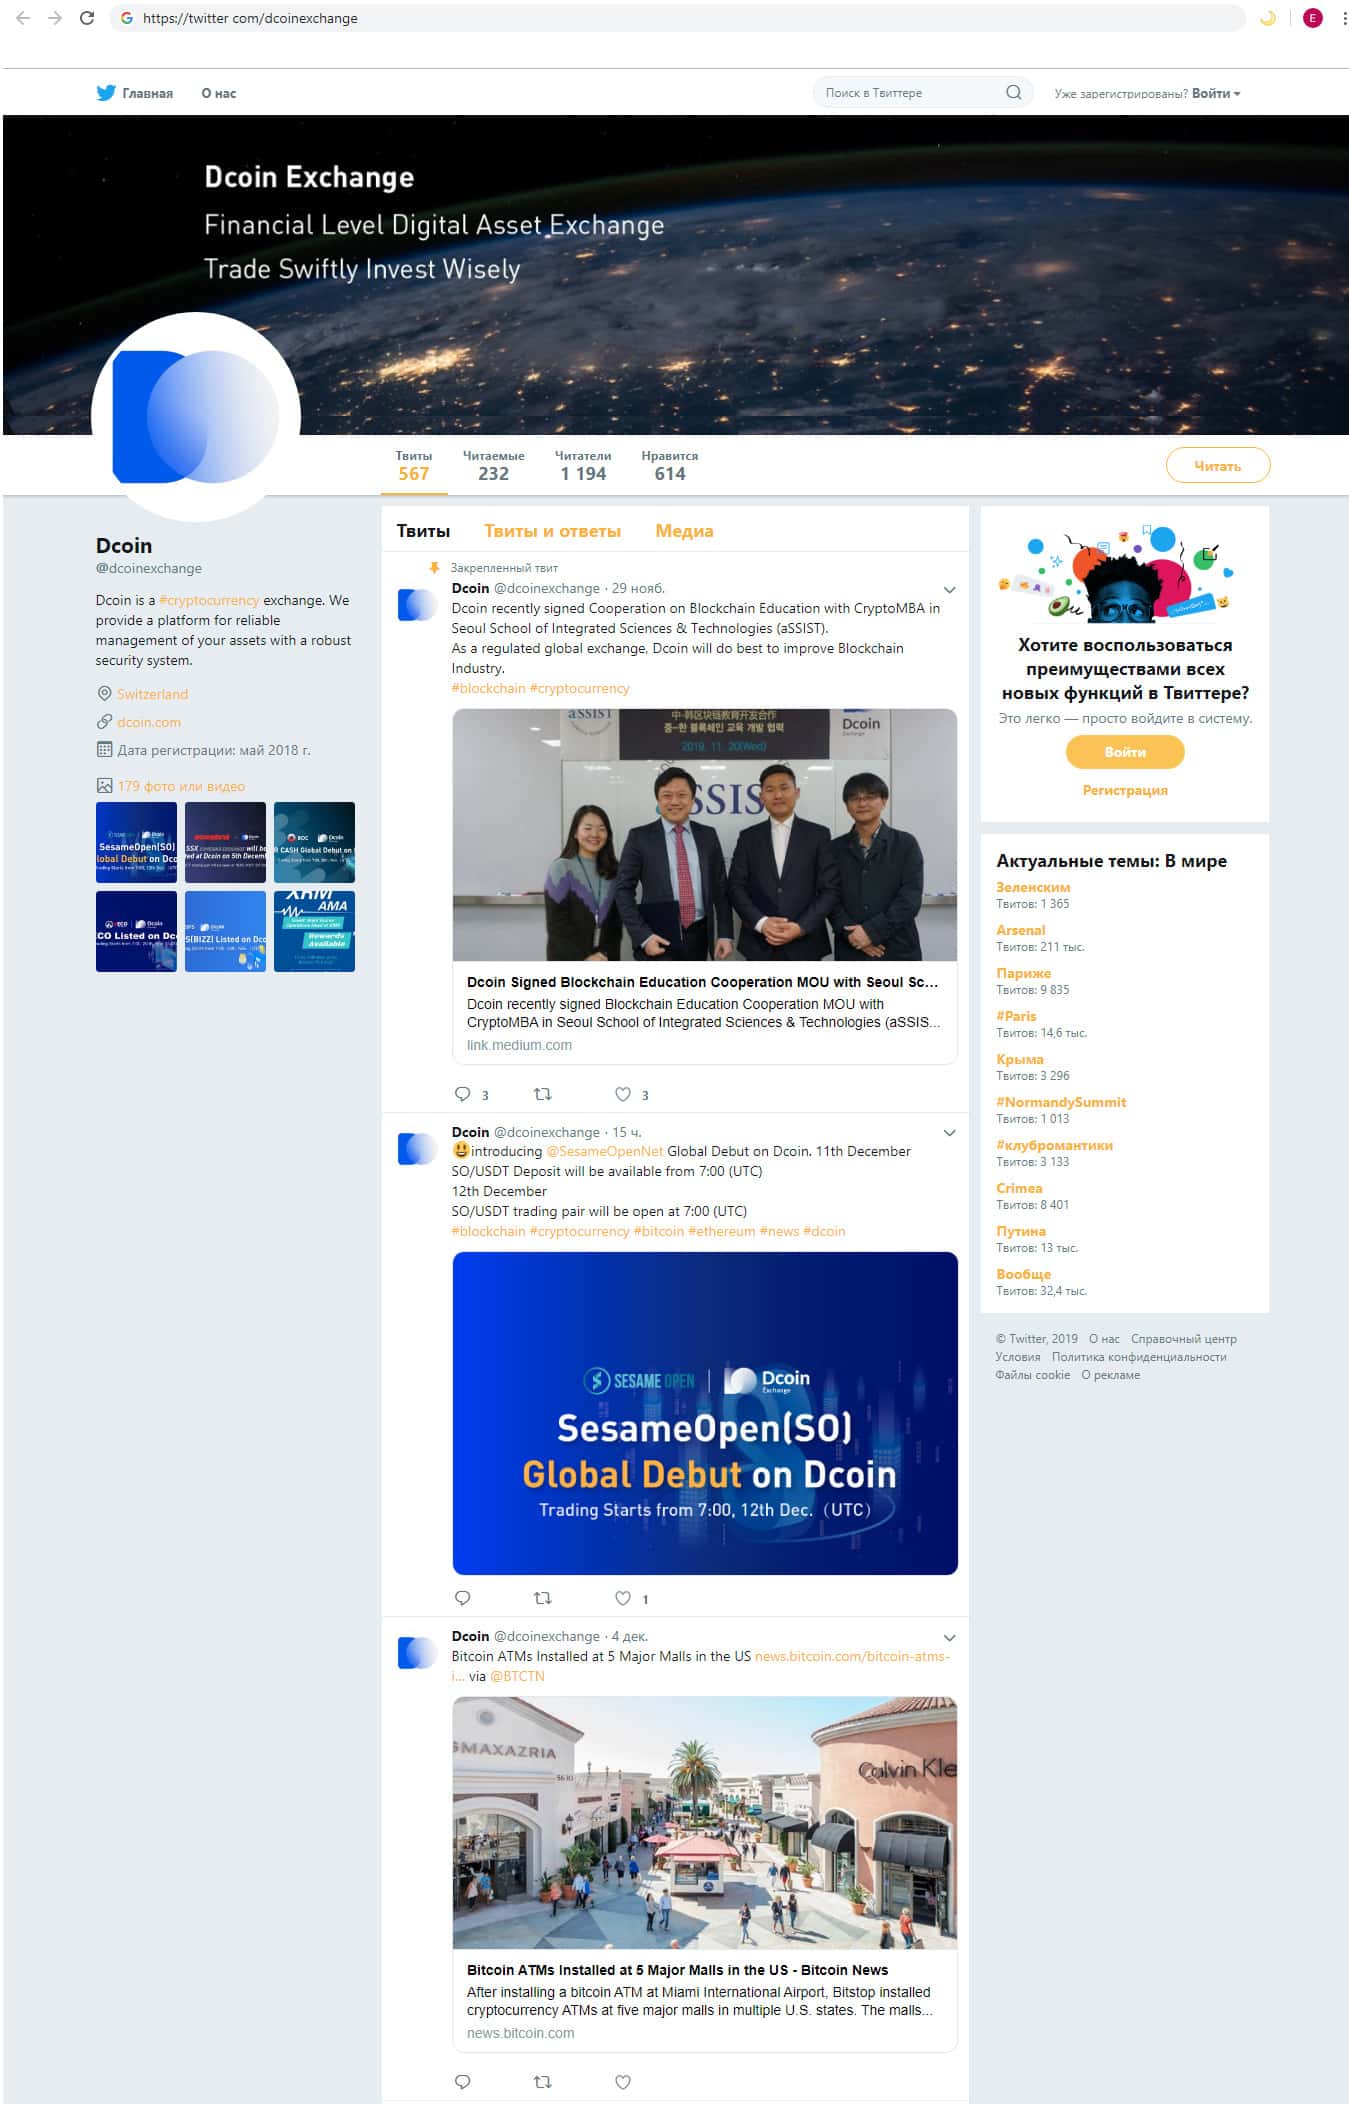Open the browser profile avatar icon

coord(1312,18)
